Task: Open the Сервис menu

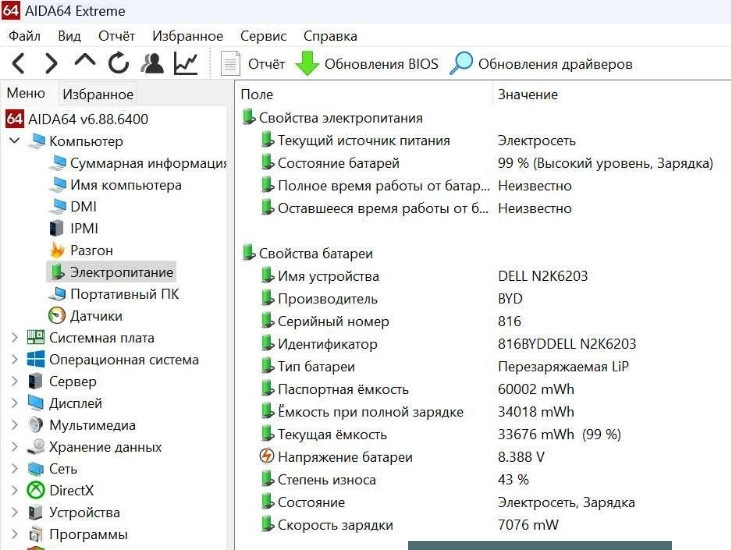Action: pyautogui.click(x=263, y=36)
